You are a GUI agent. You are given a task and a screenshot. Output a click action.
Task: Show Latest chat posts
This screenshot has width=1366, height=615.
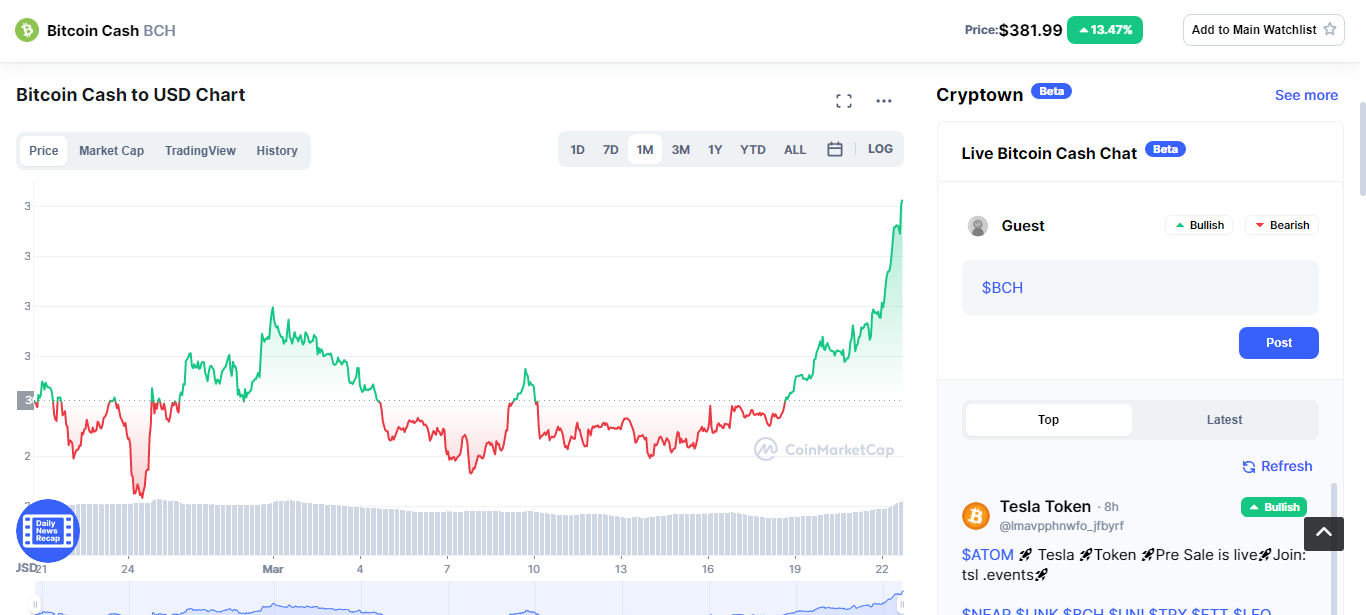point(1225,420)
